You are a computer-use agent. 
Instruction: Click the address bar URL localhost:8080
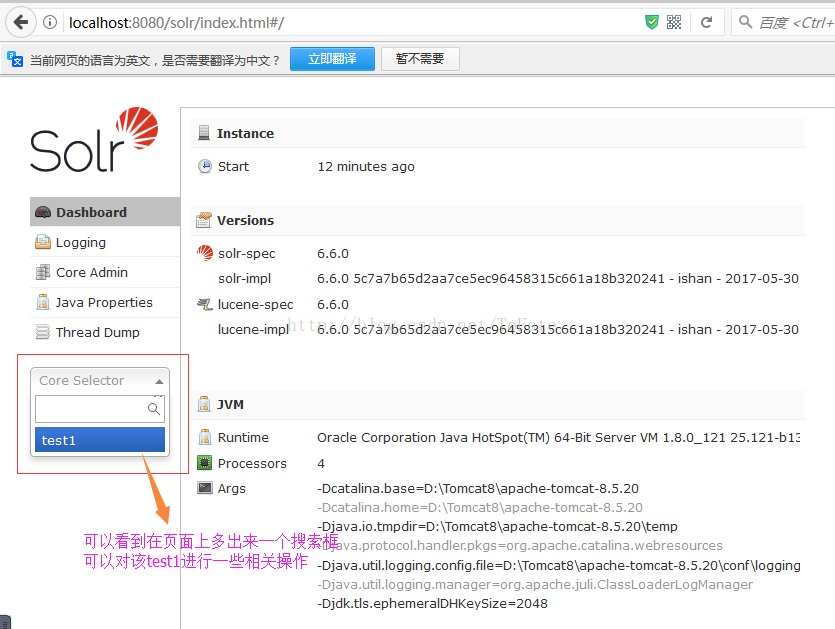click(x=177, y=22)
